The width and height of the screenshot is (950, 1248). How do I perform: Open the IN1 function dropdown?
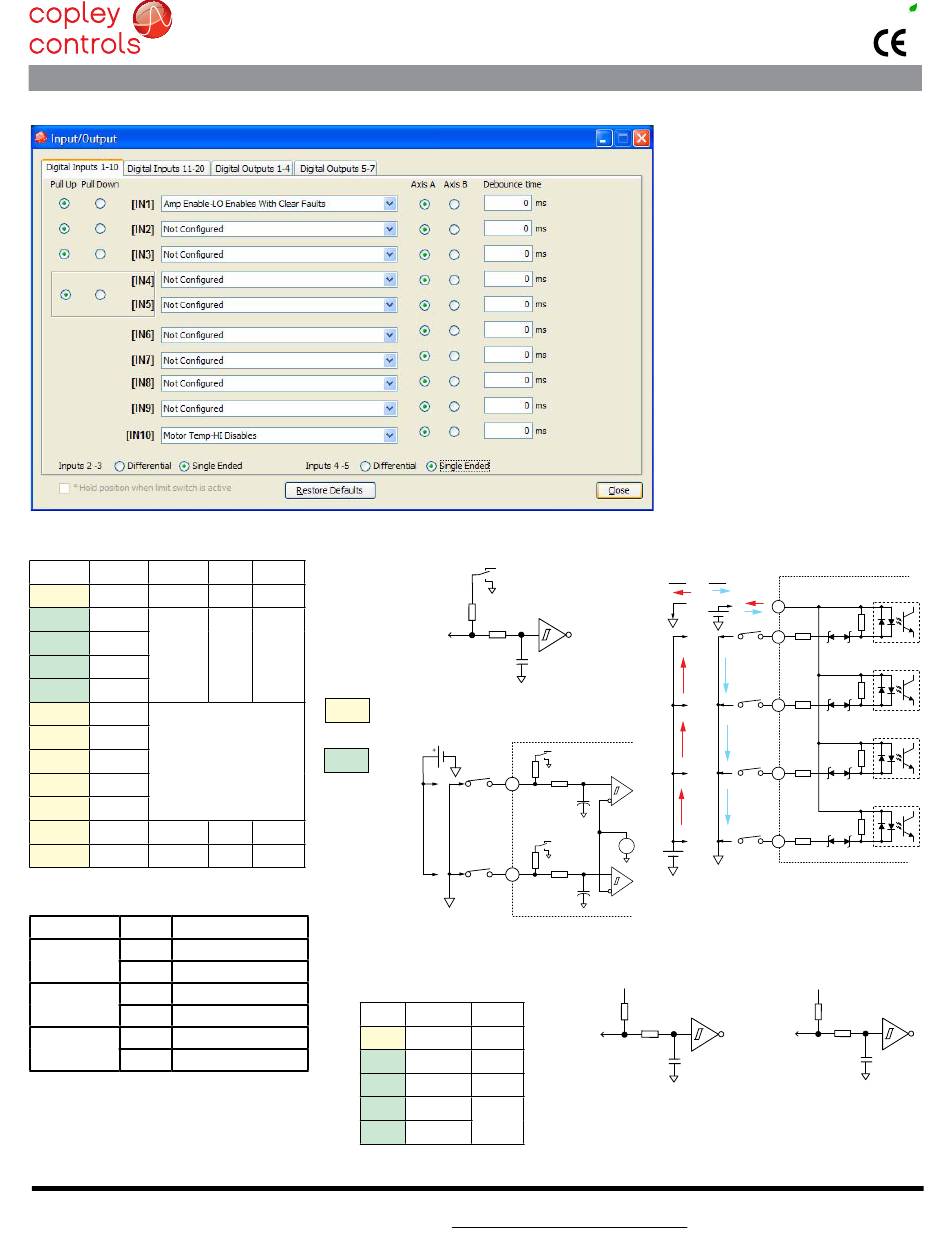pyautogui.click(x=390, y=204)
